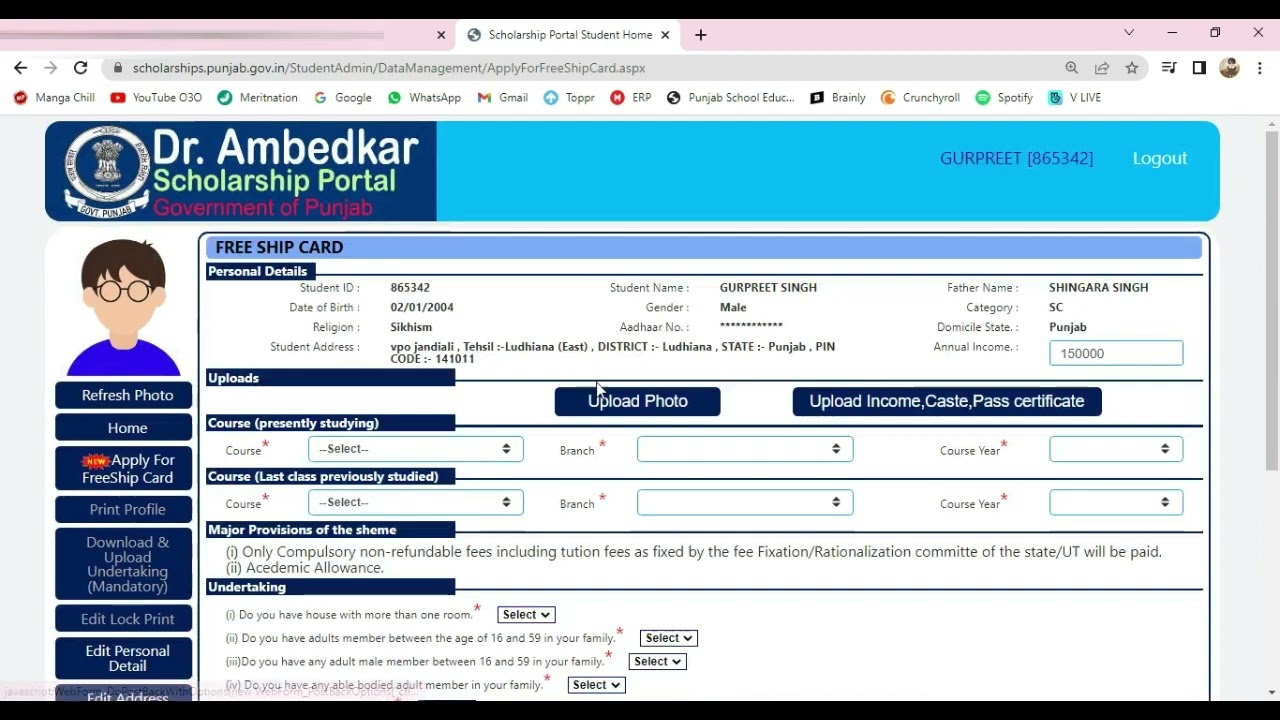The width and height of the screenshot is (1280, 720).
Task: Click GURPREET [865342] user name
Action: tap(1016, 158)
